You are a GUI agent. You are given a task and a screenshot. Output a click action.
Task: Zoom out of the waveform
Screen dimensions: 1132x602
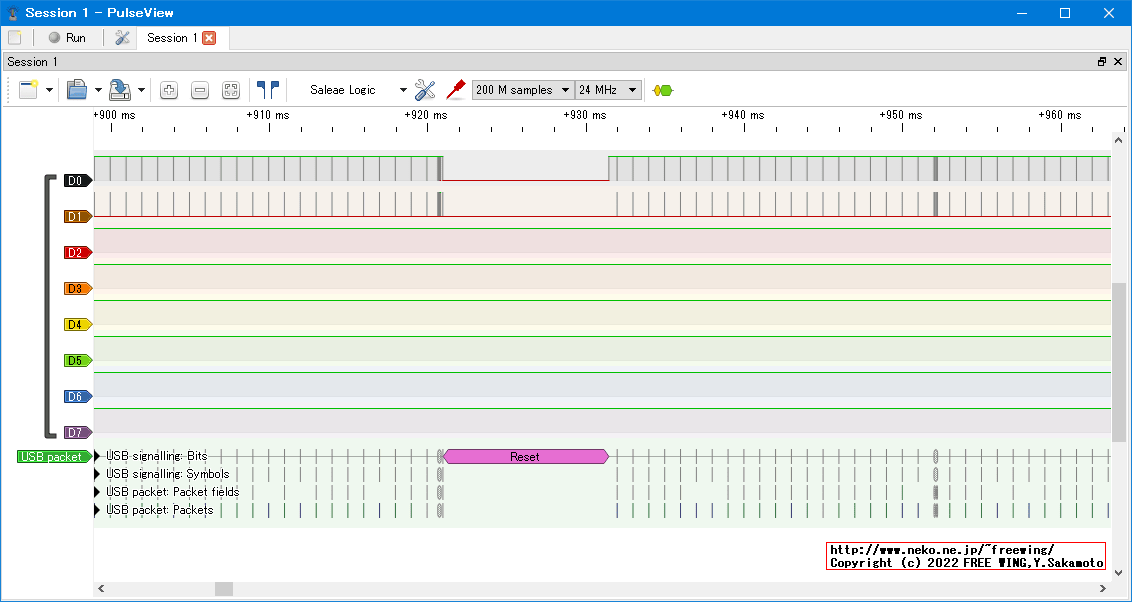pos(200,90)
